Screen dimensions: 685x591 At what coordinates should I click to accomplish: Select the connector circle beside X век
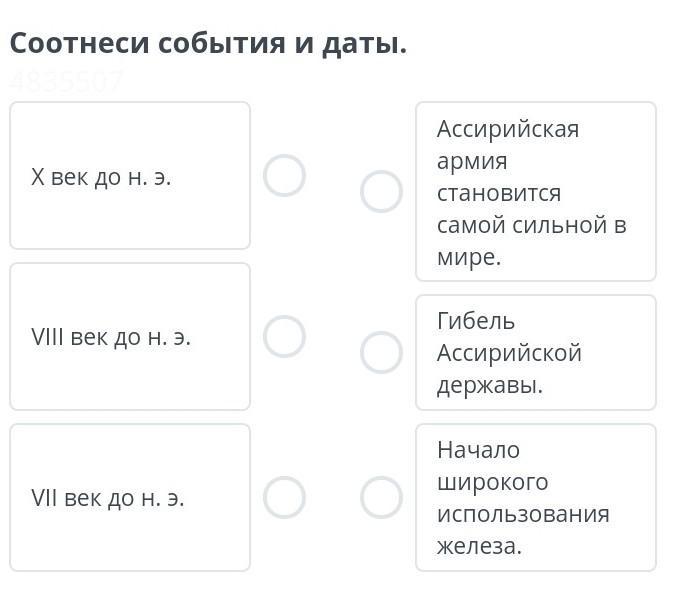284,175
